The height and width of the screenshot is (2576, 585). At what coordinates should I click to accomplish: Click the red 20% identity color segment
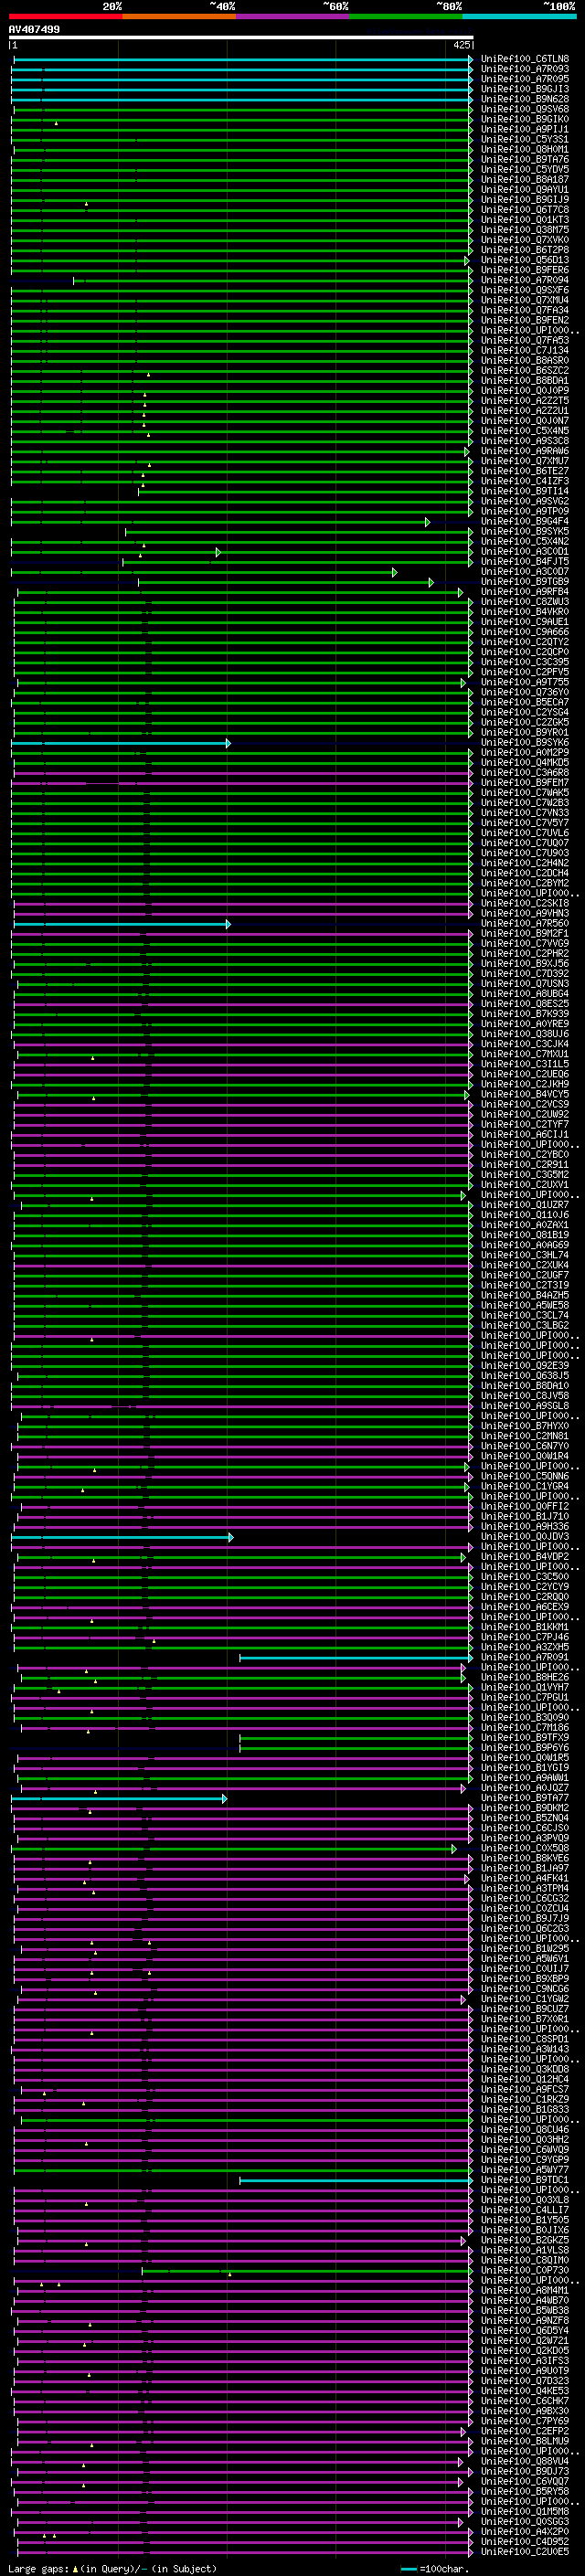66,16
